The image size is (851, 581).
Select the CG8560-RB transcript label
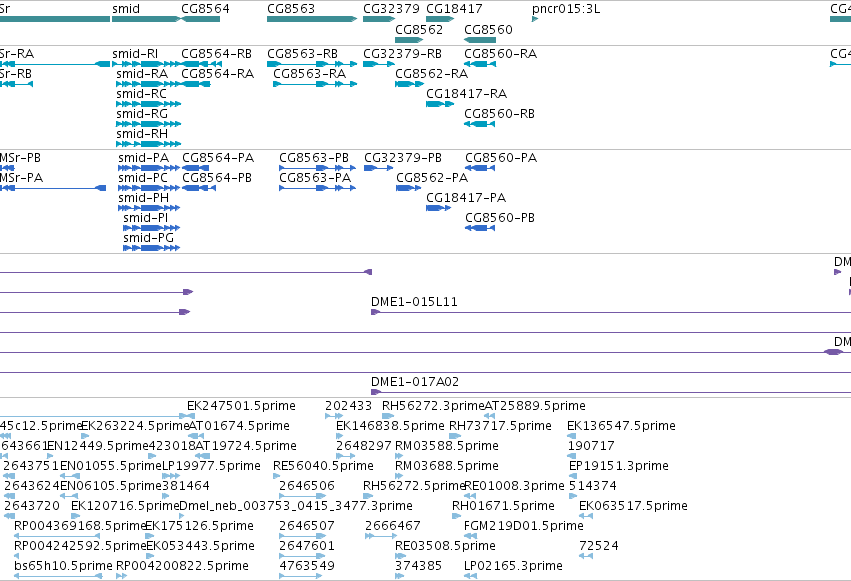point(499,114)
